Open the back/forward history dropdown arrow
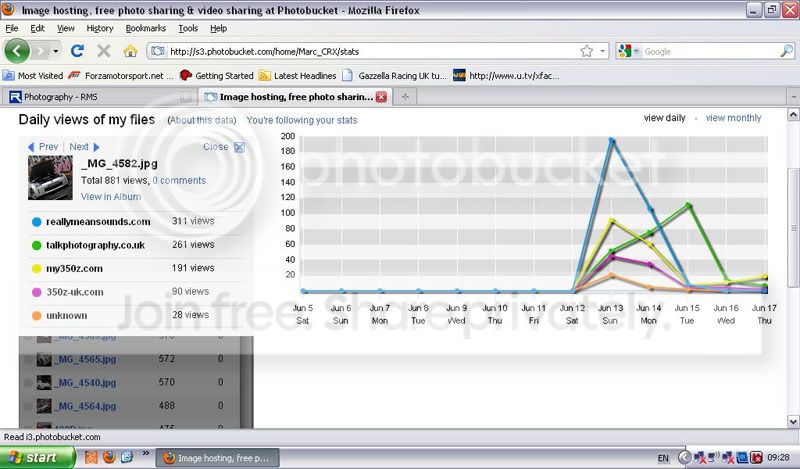This screenshot has width=800, height=469. [56, 51]
